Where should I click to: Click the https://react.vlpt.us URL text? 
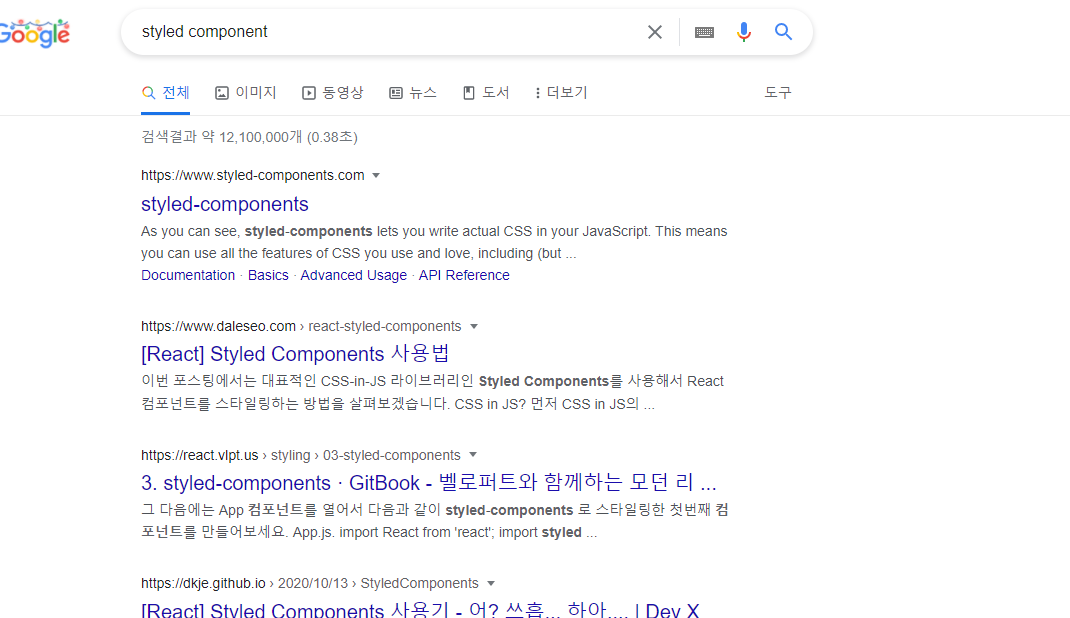200,455
